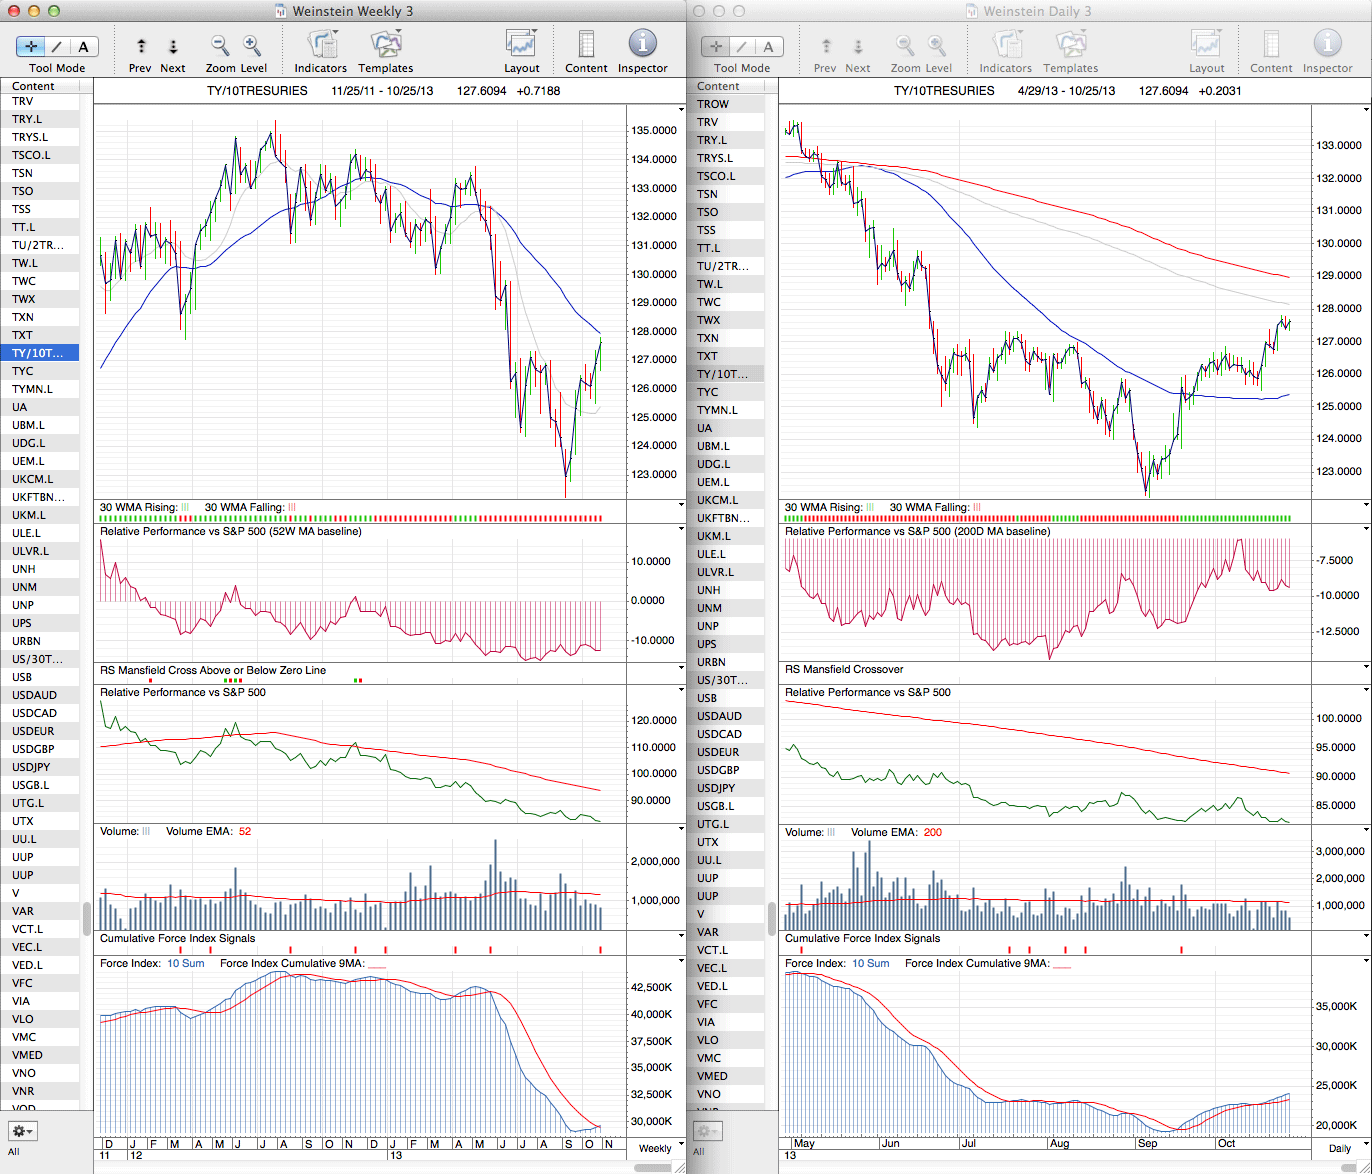Viewport: 1372px width, 1174px height.
Task: Select USDJPY in the Weekly symbol list
Action: (31, 767)
